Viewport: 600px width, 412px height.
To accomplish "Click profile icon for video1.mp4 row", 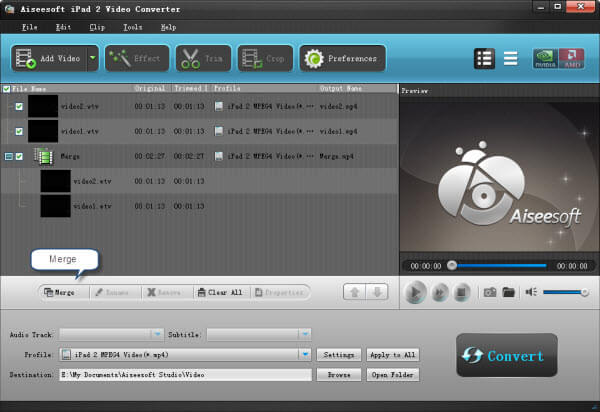I will [x=218, y=131].
